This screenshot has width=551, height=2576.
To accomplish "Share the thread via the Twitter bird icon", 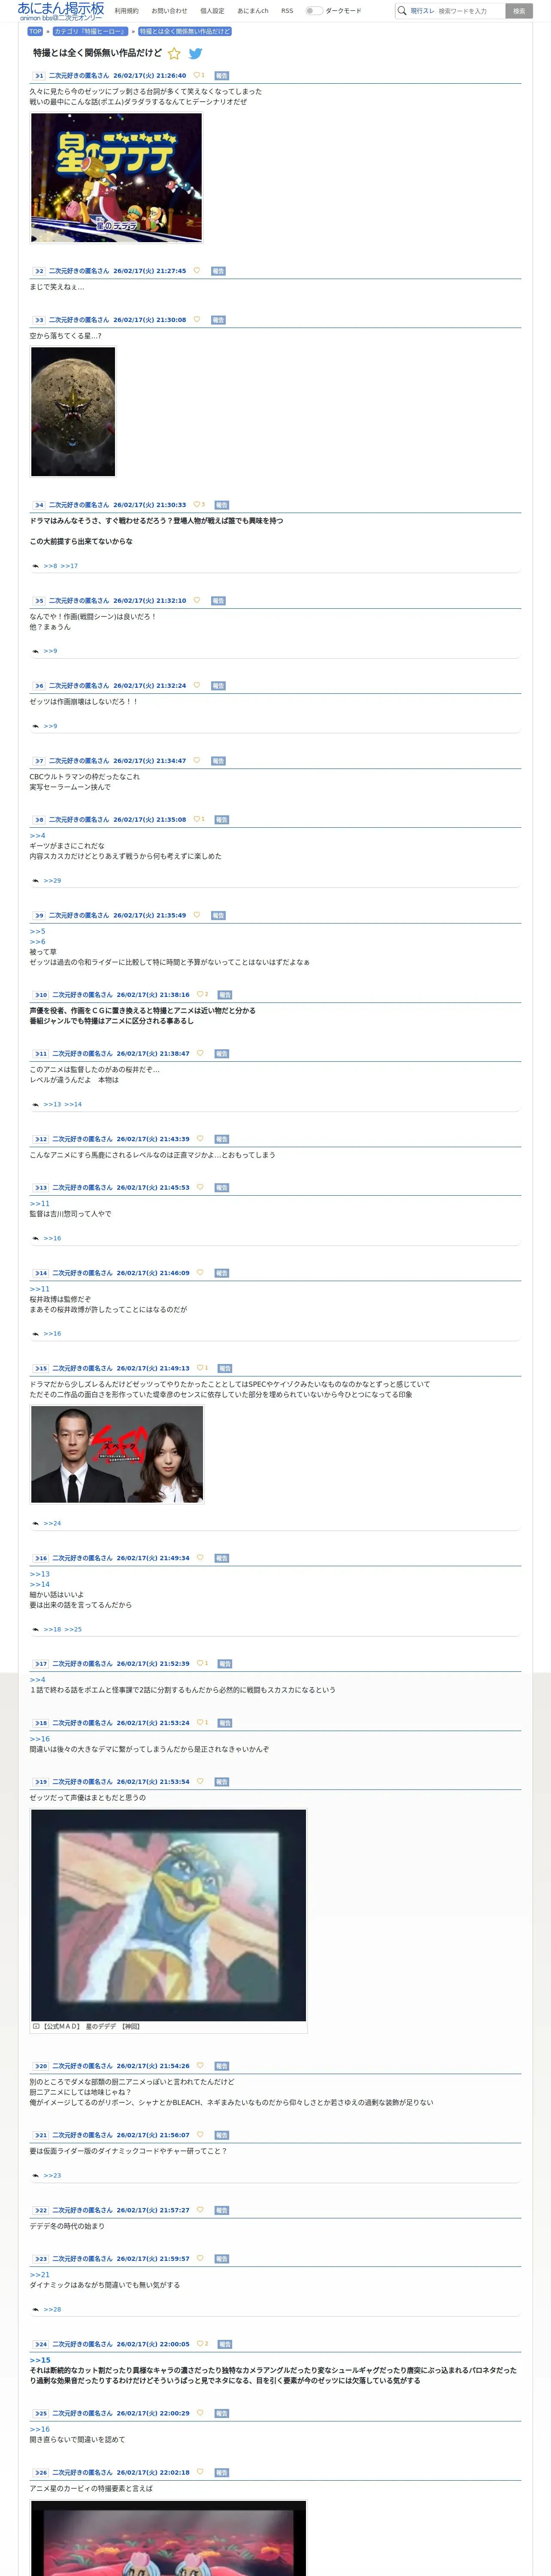I will (x=196, y=54).
